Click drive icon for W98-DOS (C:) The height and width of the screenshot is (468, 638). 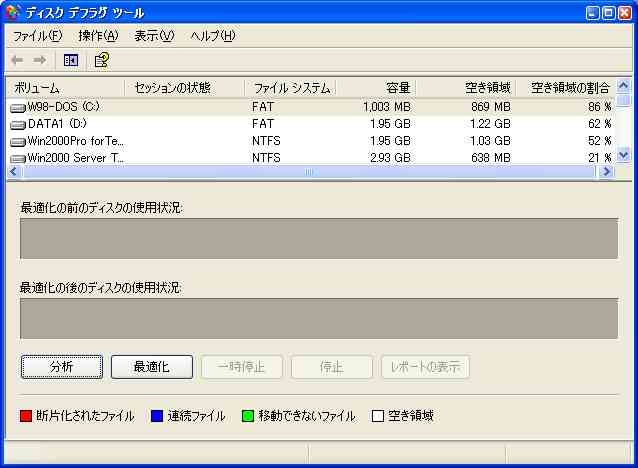[17, 108]
